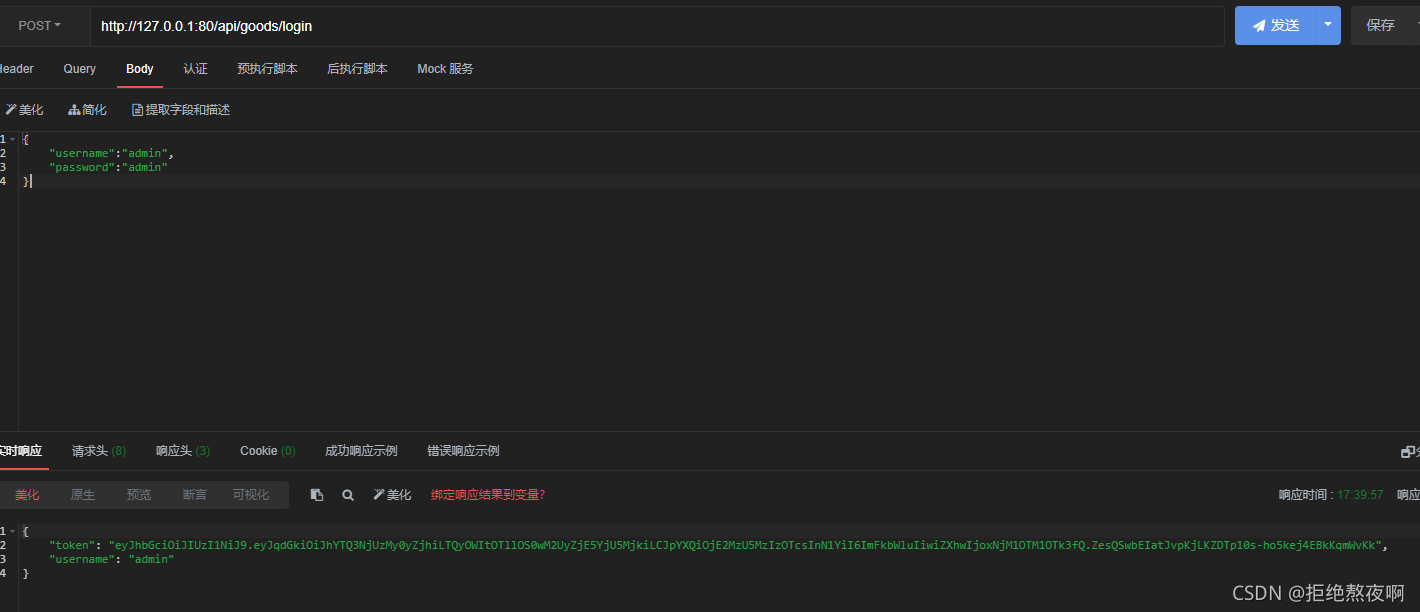Open the 预执行脚本 tab
Screen dimensions: 1420x612
[x=267, y=69]
